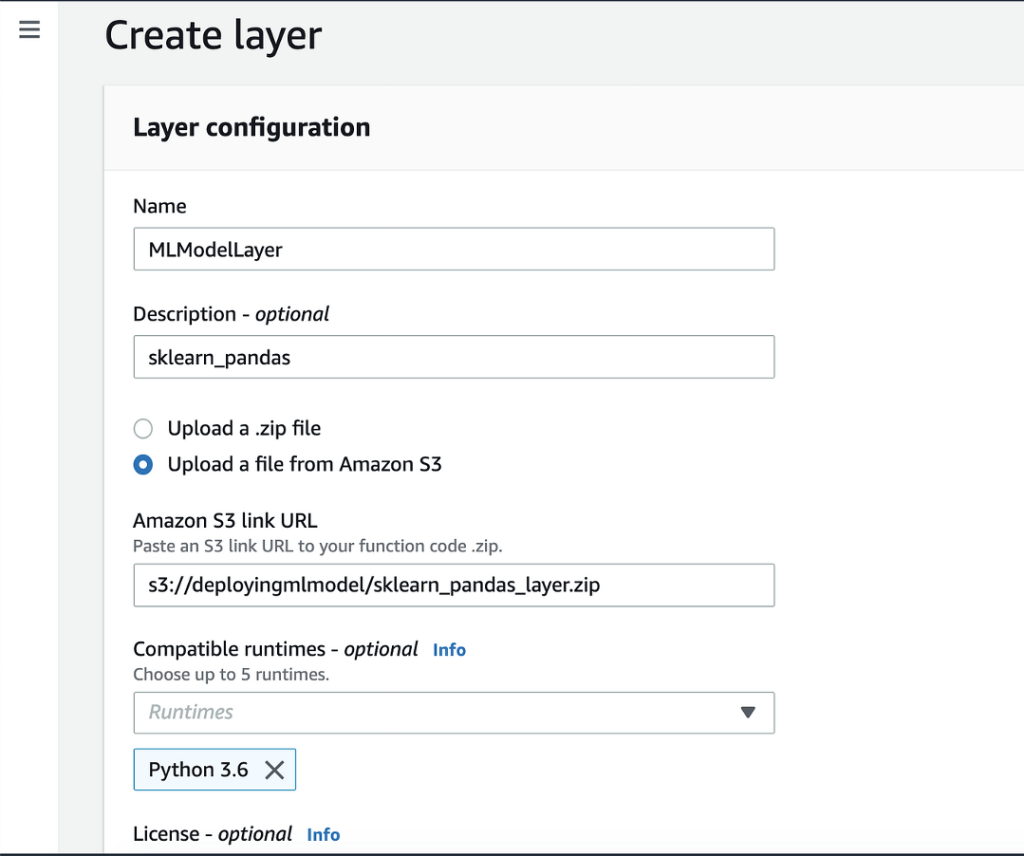Screen dimensions: 1024x856
Task: Open the navigation sidebar hamburger menu
Action: (29, 30)
